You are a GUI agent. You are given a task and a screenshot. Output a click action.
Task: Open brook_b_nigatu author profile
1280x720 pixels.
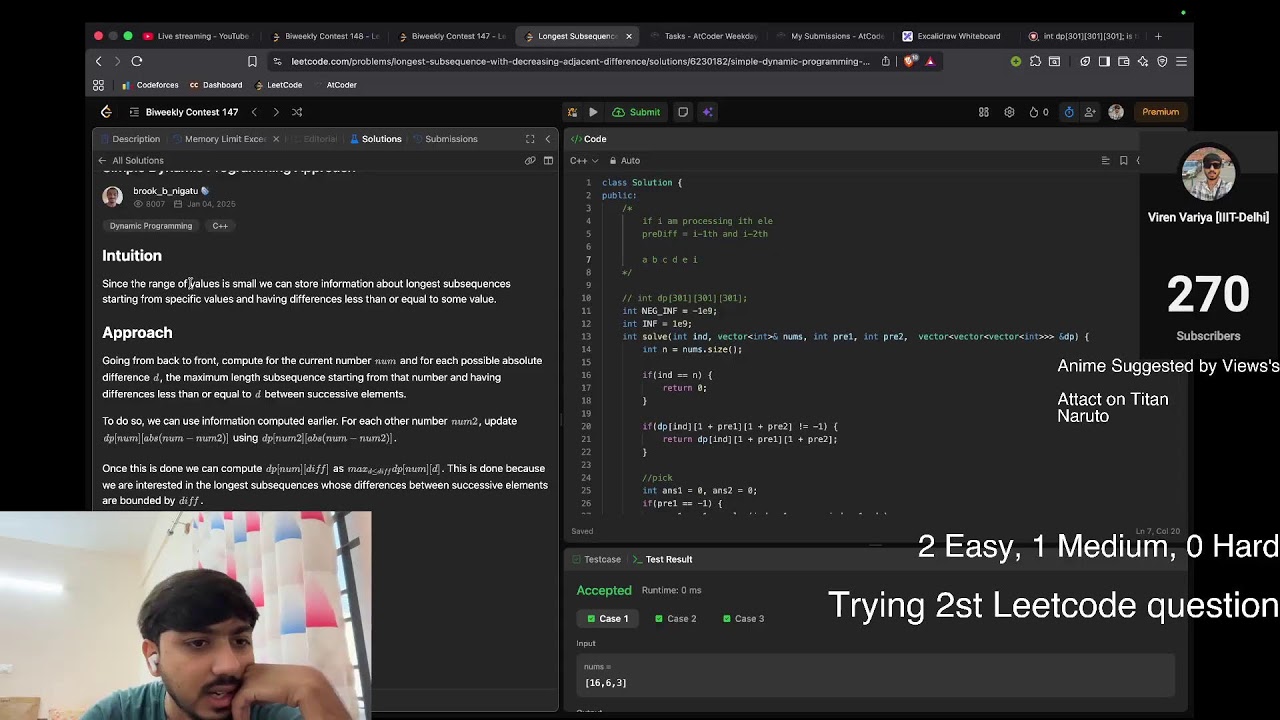pos(165,191)
